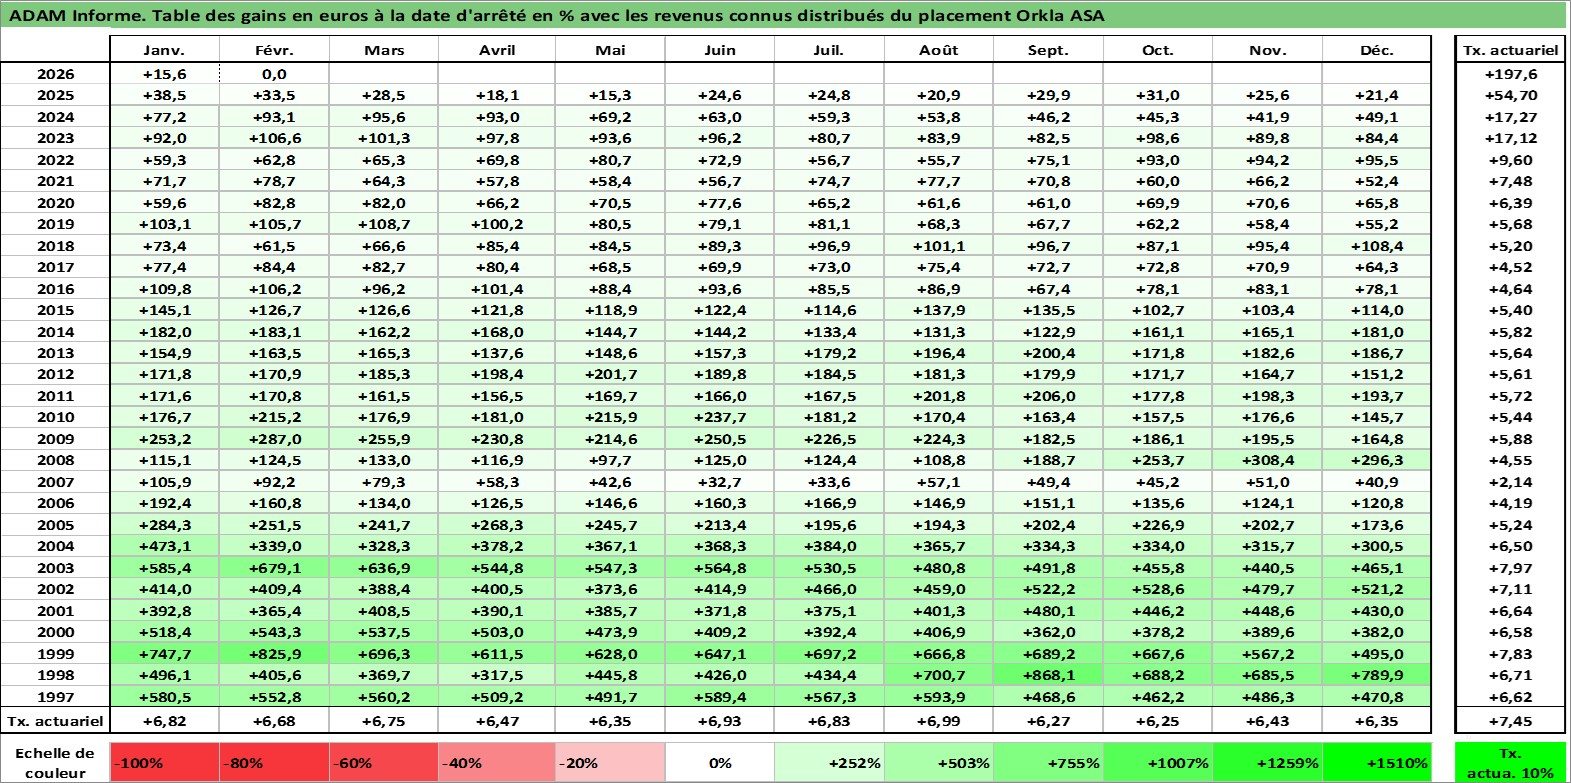The height and width of the screenshot is (783, 1571).
Task: Select the +183,1 cell in 2014
Action: (x=274, y=332)
